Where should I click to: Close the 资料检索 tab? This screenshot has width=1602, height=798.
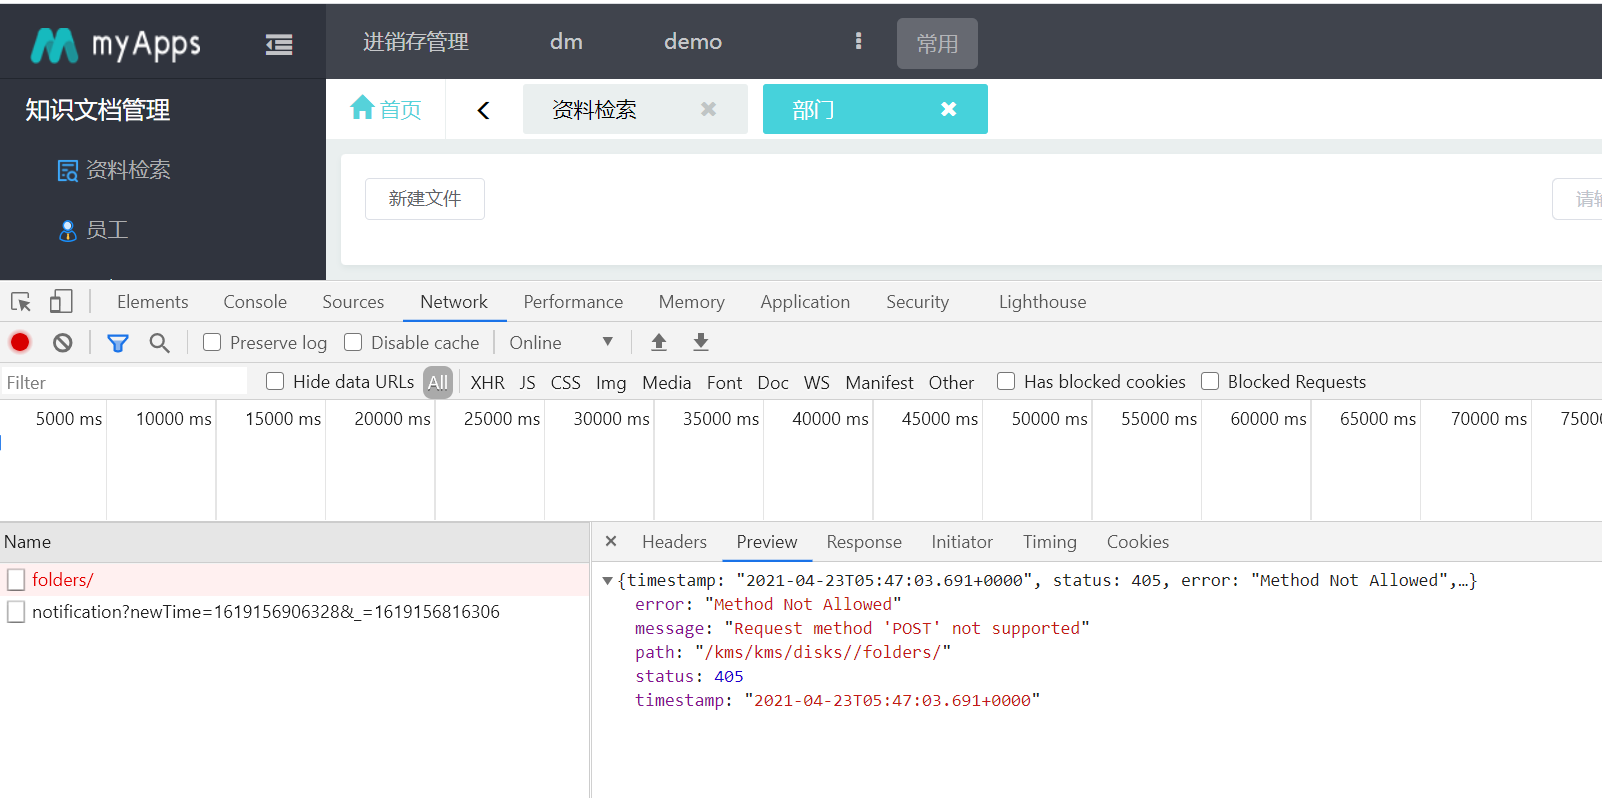pyautogui.click(x=708, y=109)
